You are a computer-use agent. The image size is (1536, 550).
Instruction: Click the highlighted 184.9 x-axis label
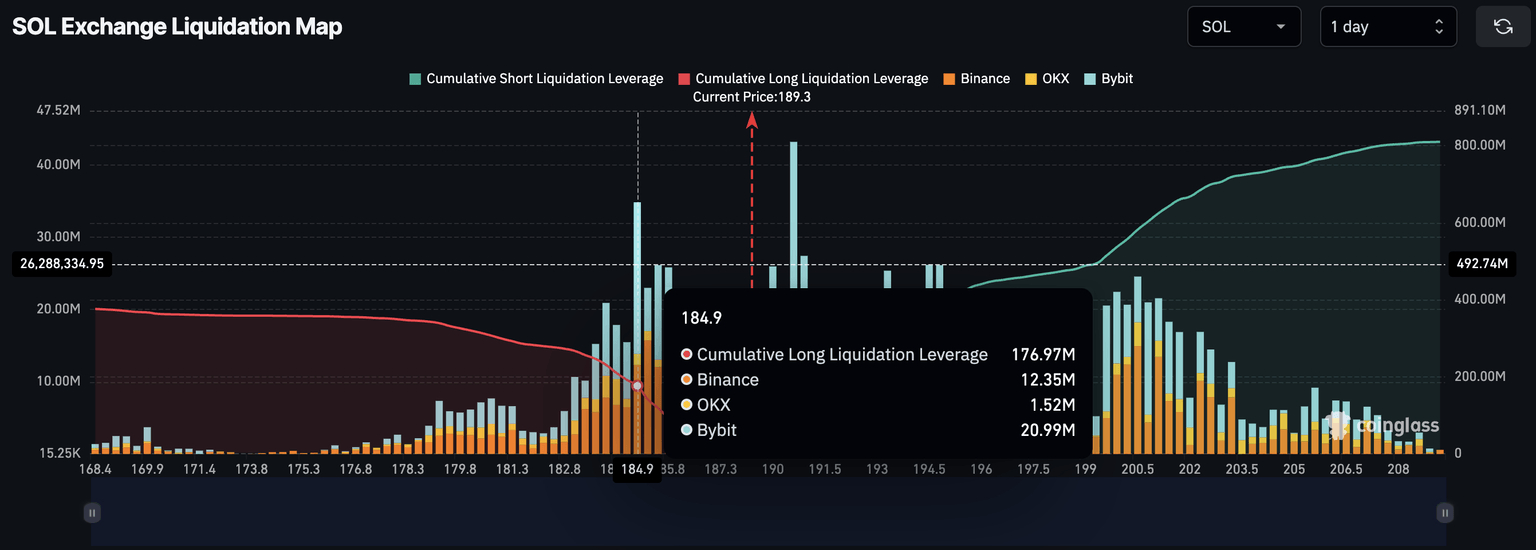(x=637, y=469)
